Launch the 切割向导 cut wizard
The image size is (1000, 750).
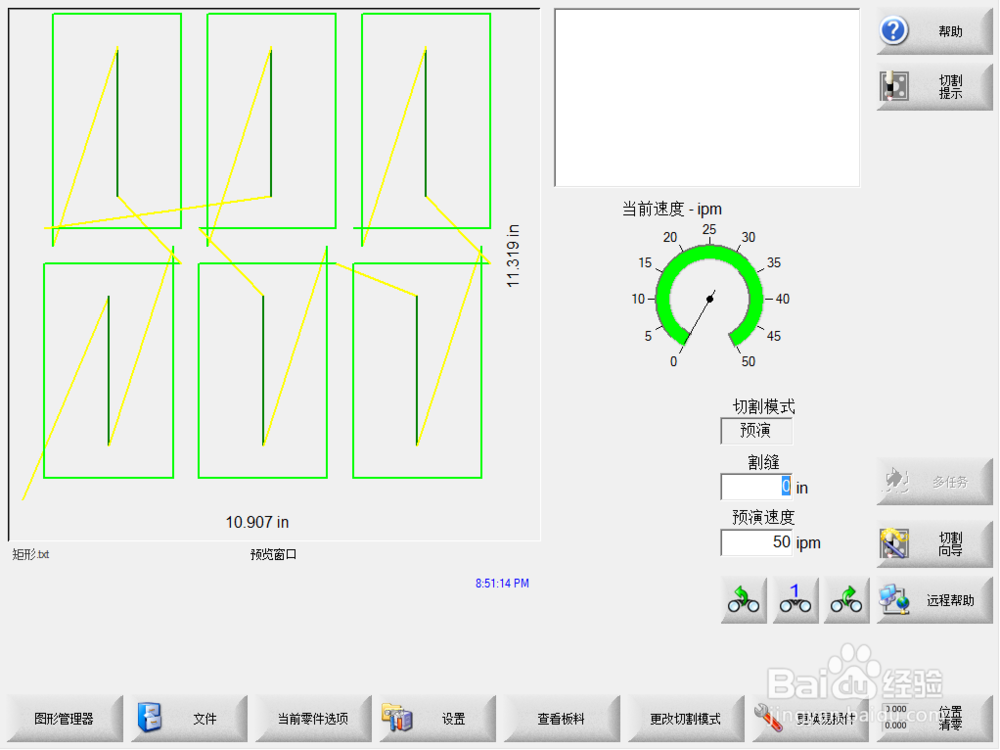(x=934, y=544)
